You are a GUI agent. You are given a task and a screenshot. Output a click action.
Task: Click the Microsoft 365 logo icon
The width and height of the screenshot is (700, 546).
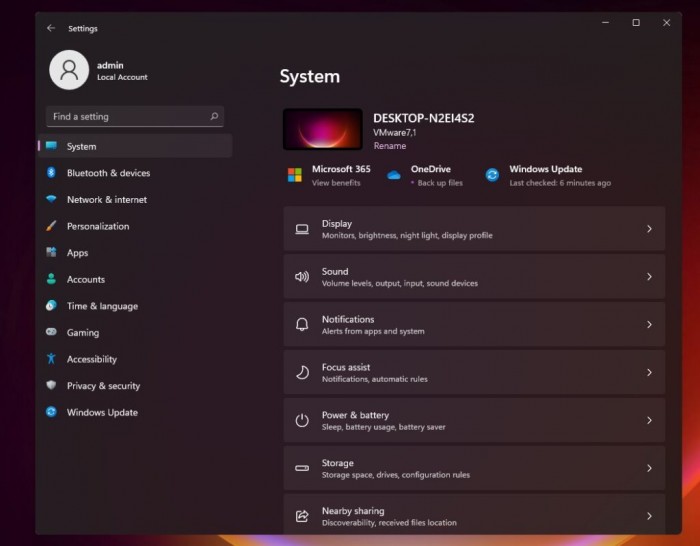click(295, 175)
